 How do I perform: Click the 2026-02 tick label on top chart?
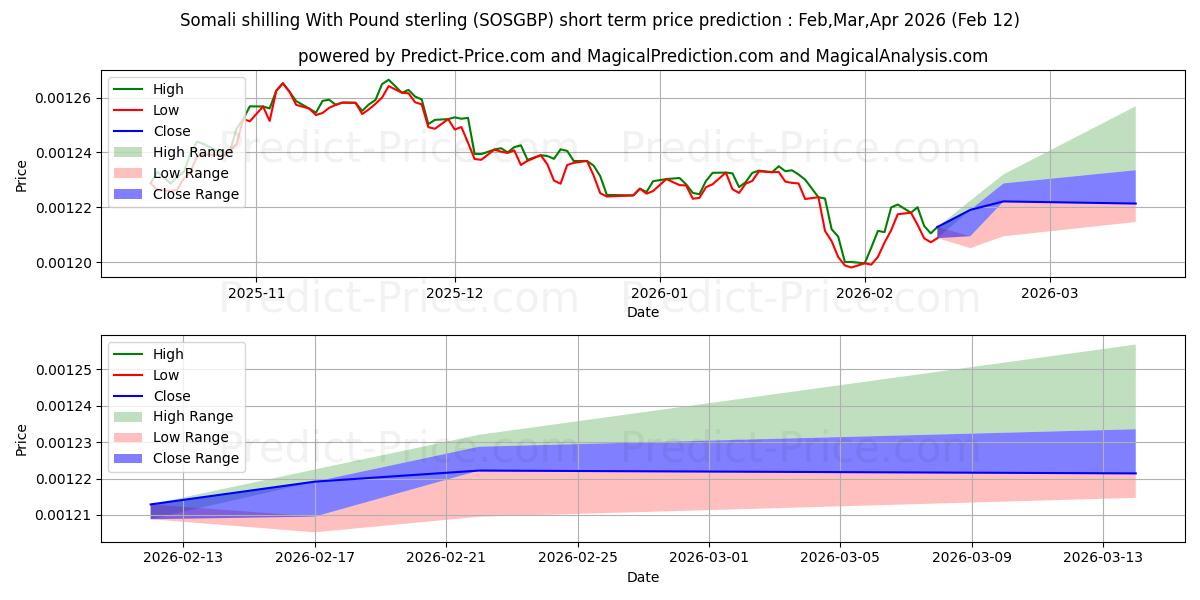coord(864,293)
